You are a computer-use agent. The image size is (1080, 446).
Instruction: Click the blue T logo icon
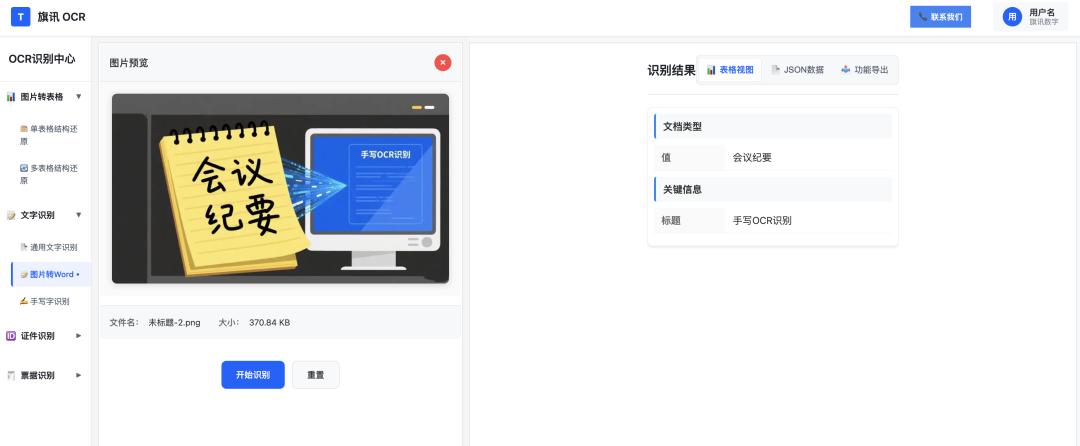pyautogui.click(x=21, y=17)
